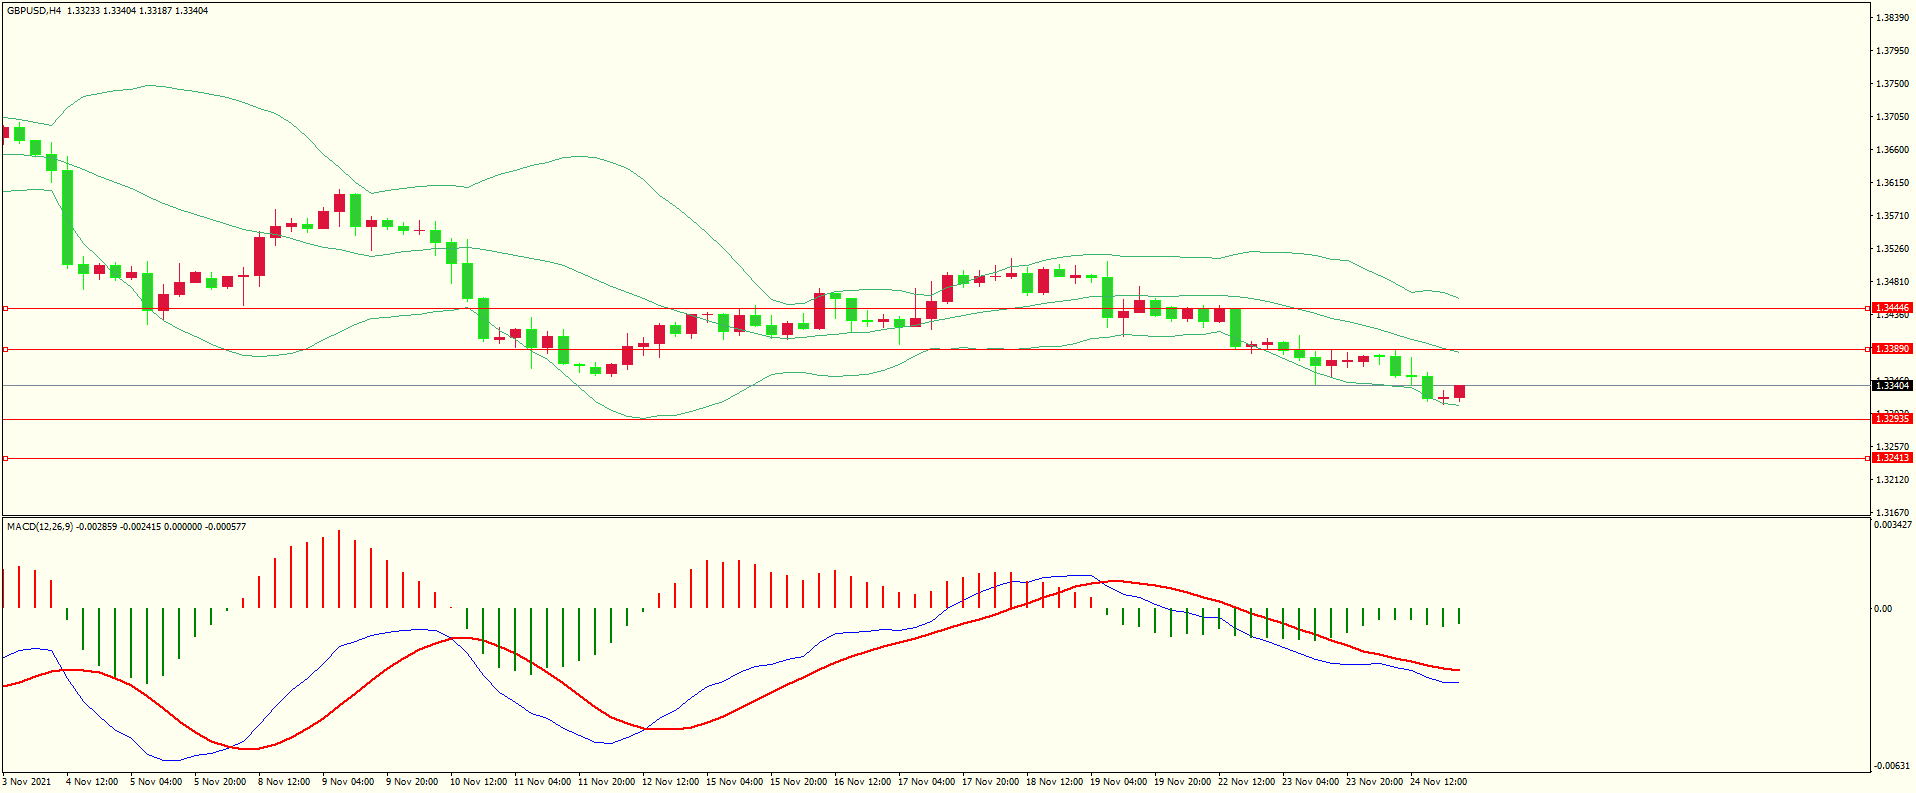
Task: Click the red 1.32413 price tag
Action: click(1891, 458)
